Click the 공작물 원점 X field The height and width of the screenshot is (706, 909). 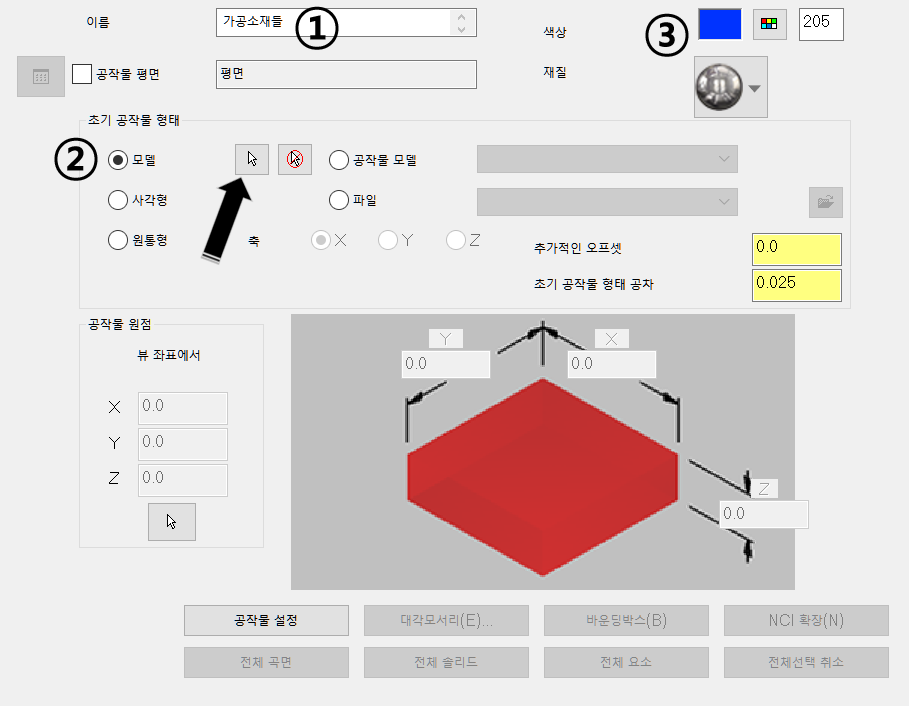click(183, 408)
